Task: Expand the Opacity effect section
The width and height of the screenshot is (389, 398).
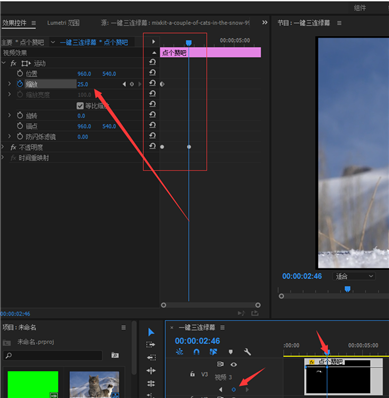Action: 3,147
